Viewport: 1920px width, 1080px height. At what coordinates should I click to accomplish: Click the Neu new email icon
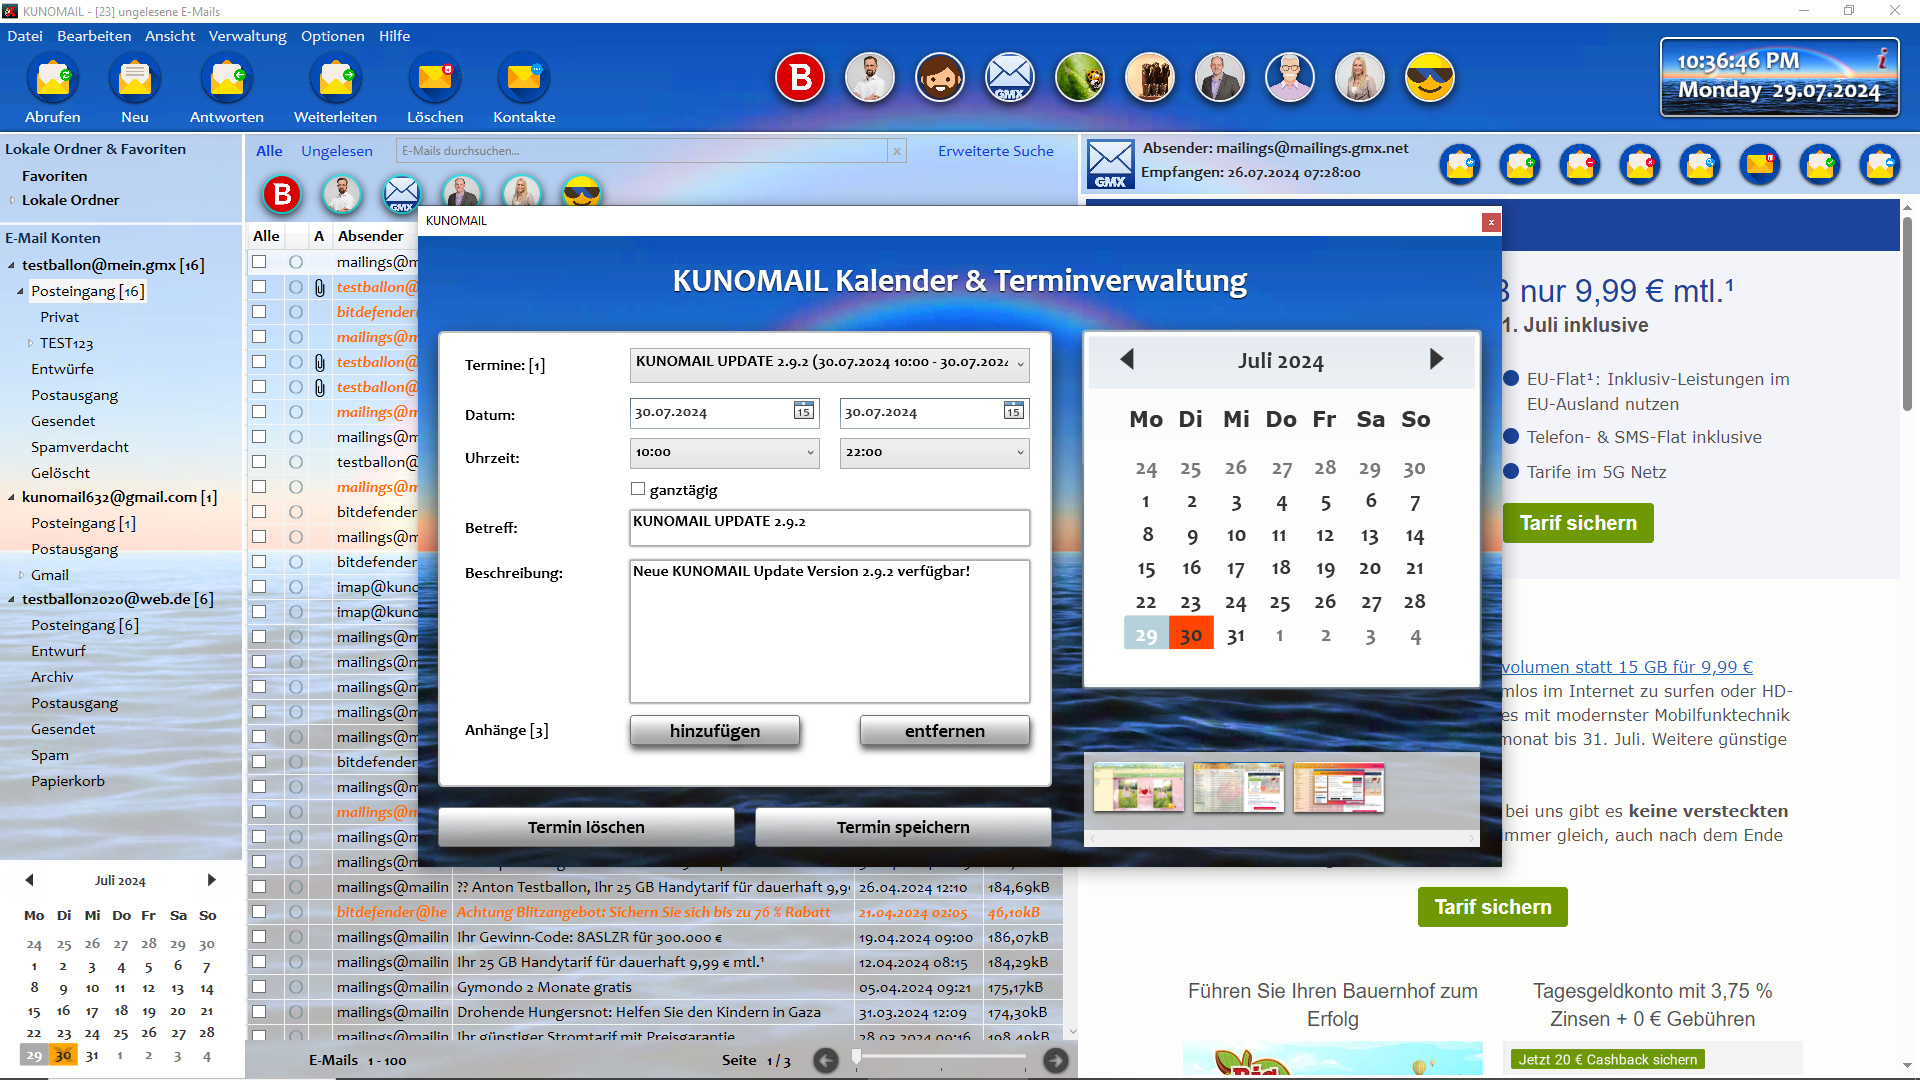coord(134,79)
